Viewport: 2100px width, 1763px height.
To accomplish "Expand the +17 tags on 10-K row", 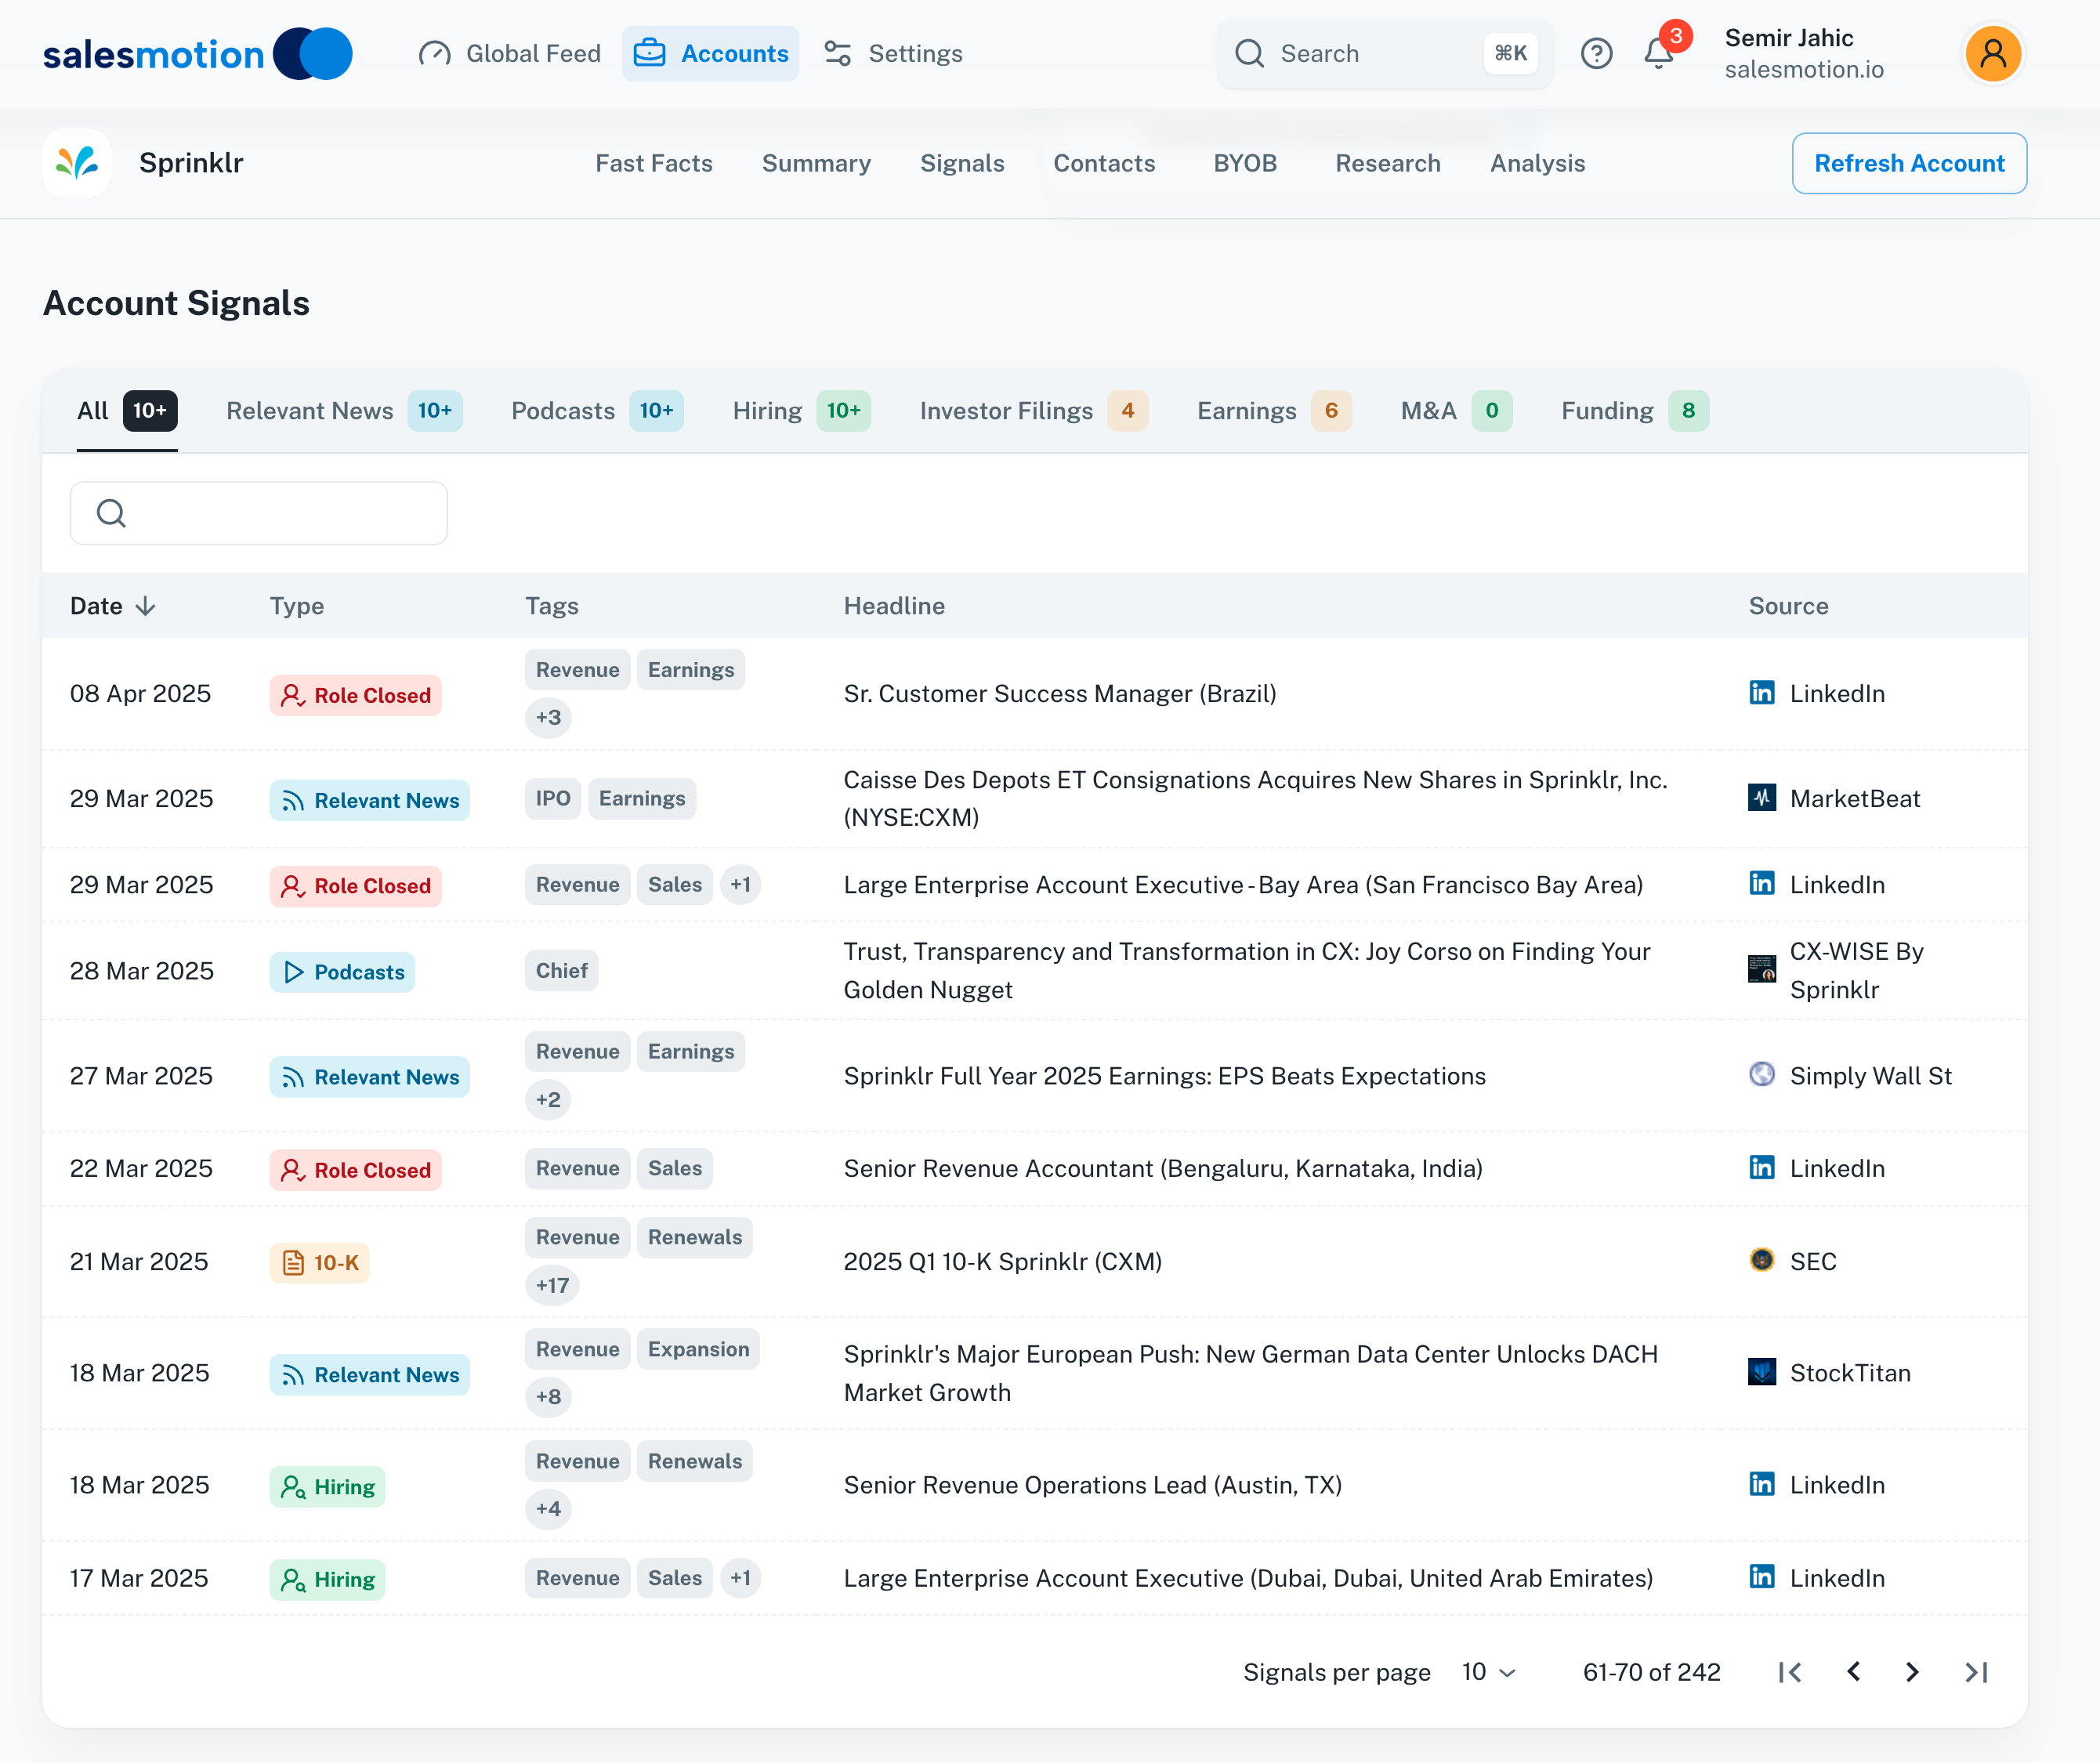I will [552, 1286].
